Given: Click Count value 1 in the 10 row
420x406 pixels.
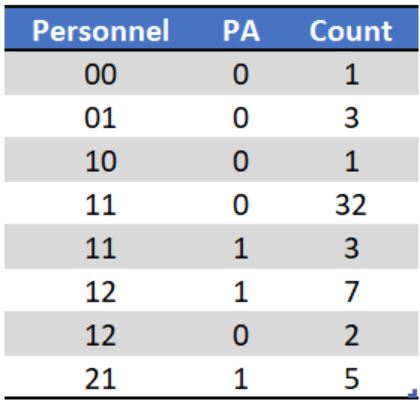Looking at the screenshot, I should [x=352, y=161].
